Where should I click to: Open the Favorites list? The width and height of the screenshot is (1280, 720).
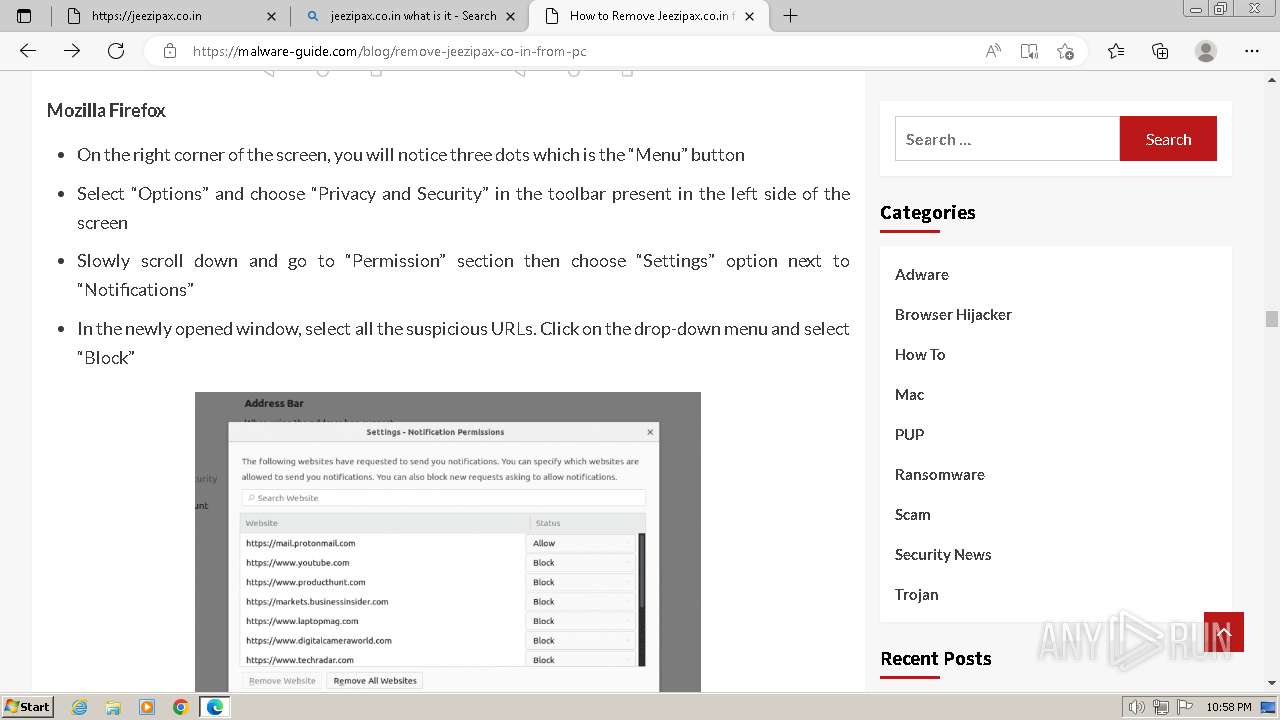click(1116, 51)
